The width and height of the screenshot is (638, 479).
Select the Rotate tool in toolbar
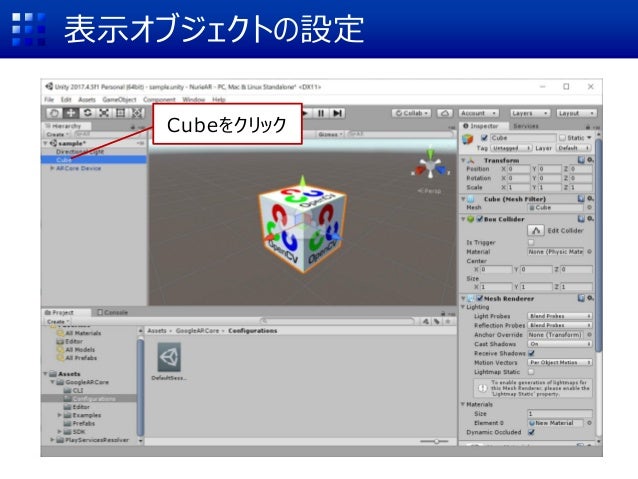[x=87, y=113]
